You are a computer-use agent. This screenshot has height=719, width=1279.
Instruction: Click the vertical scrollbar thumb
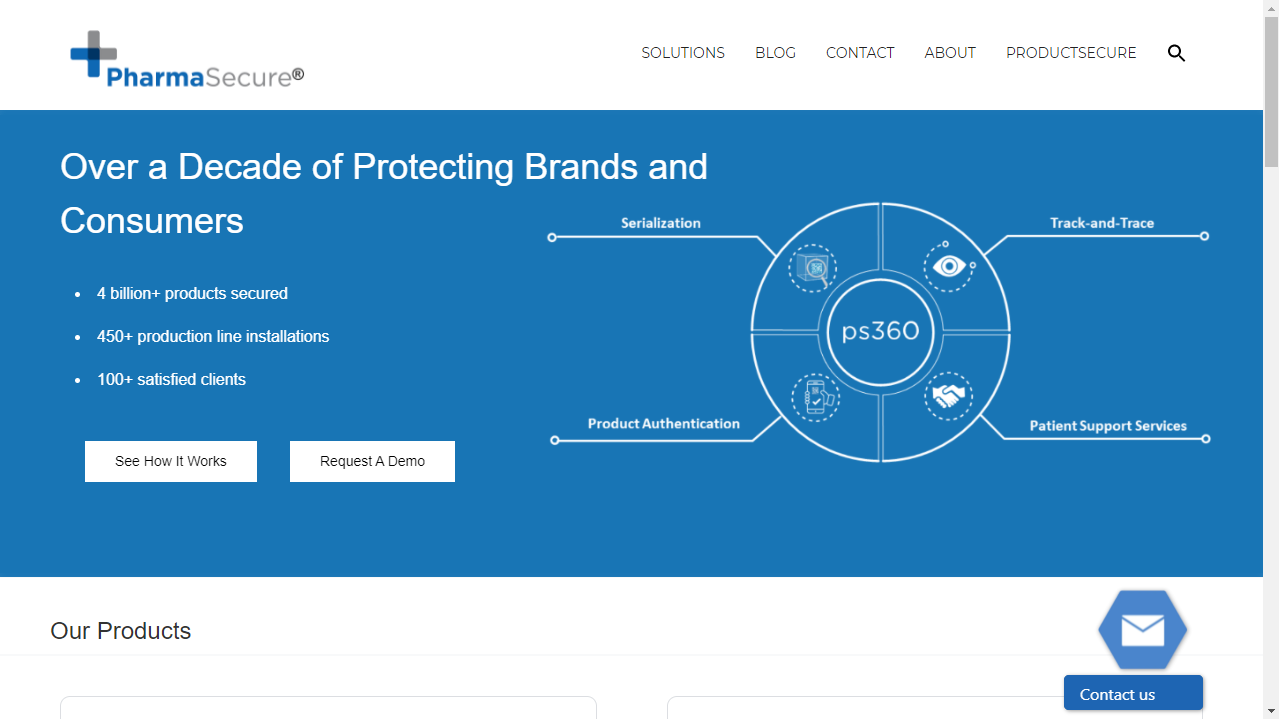pos(1271,91)
